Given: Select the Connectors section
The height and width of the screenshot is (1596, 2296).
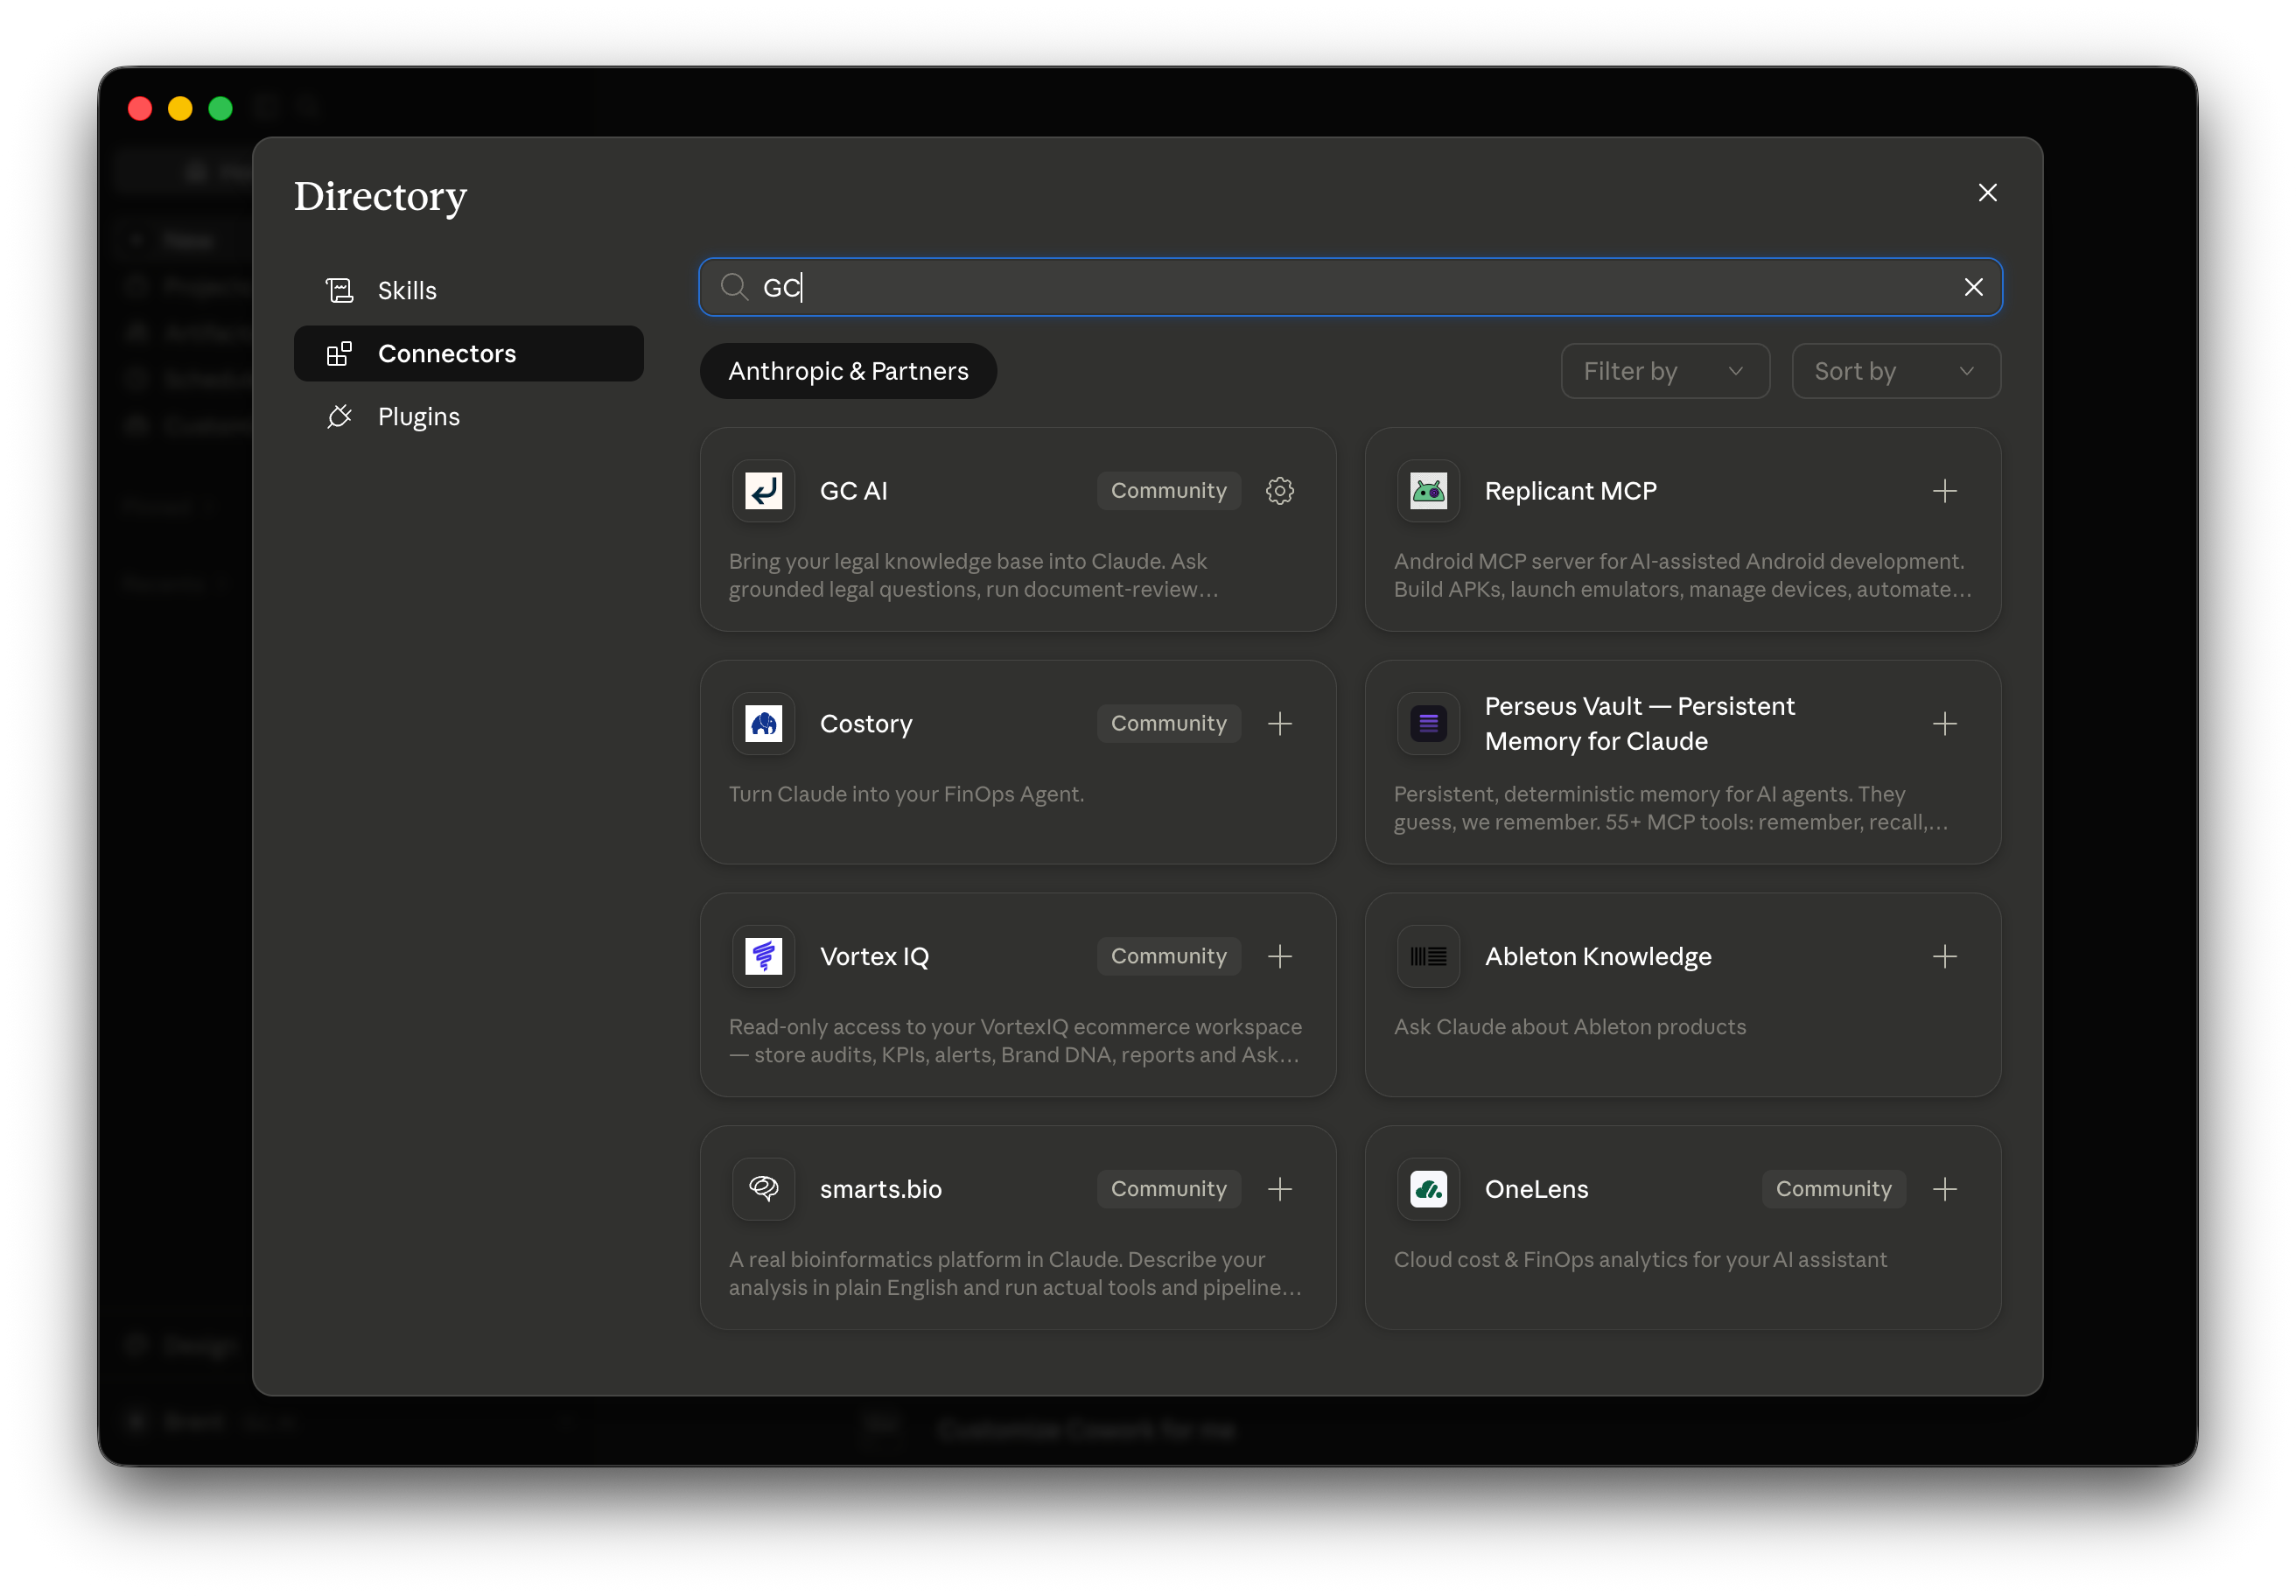Looking at the screenshot, I should pyautogui.click(x=469, y=354).
